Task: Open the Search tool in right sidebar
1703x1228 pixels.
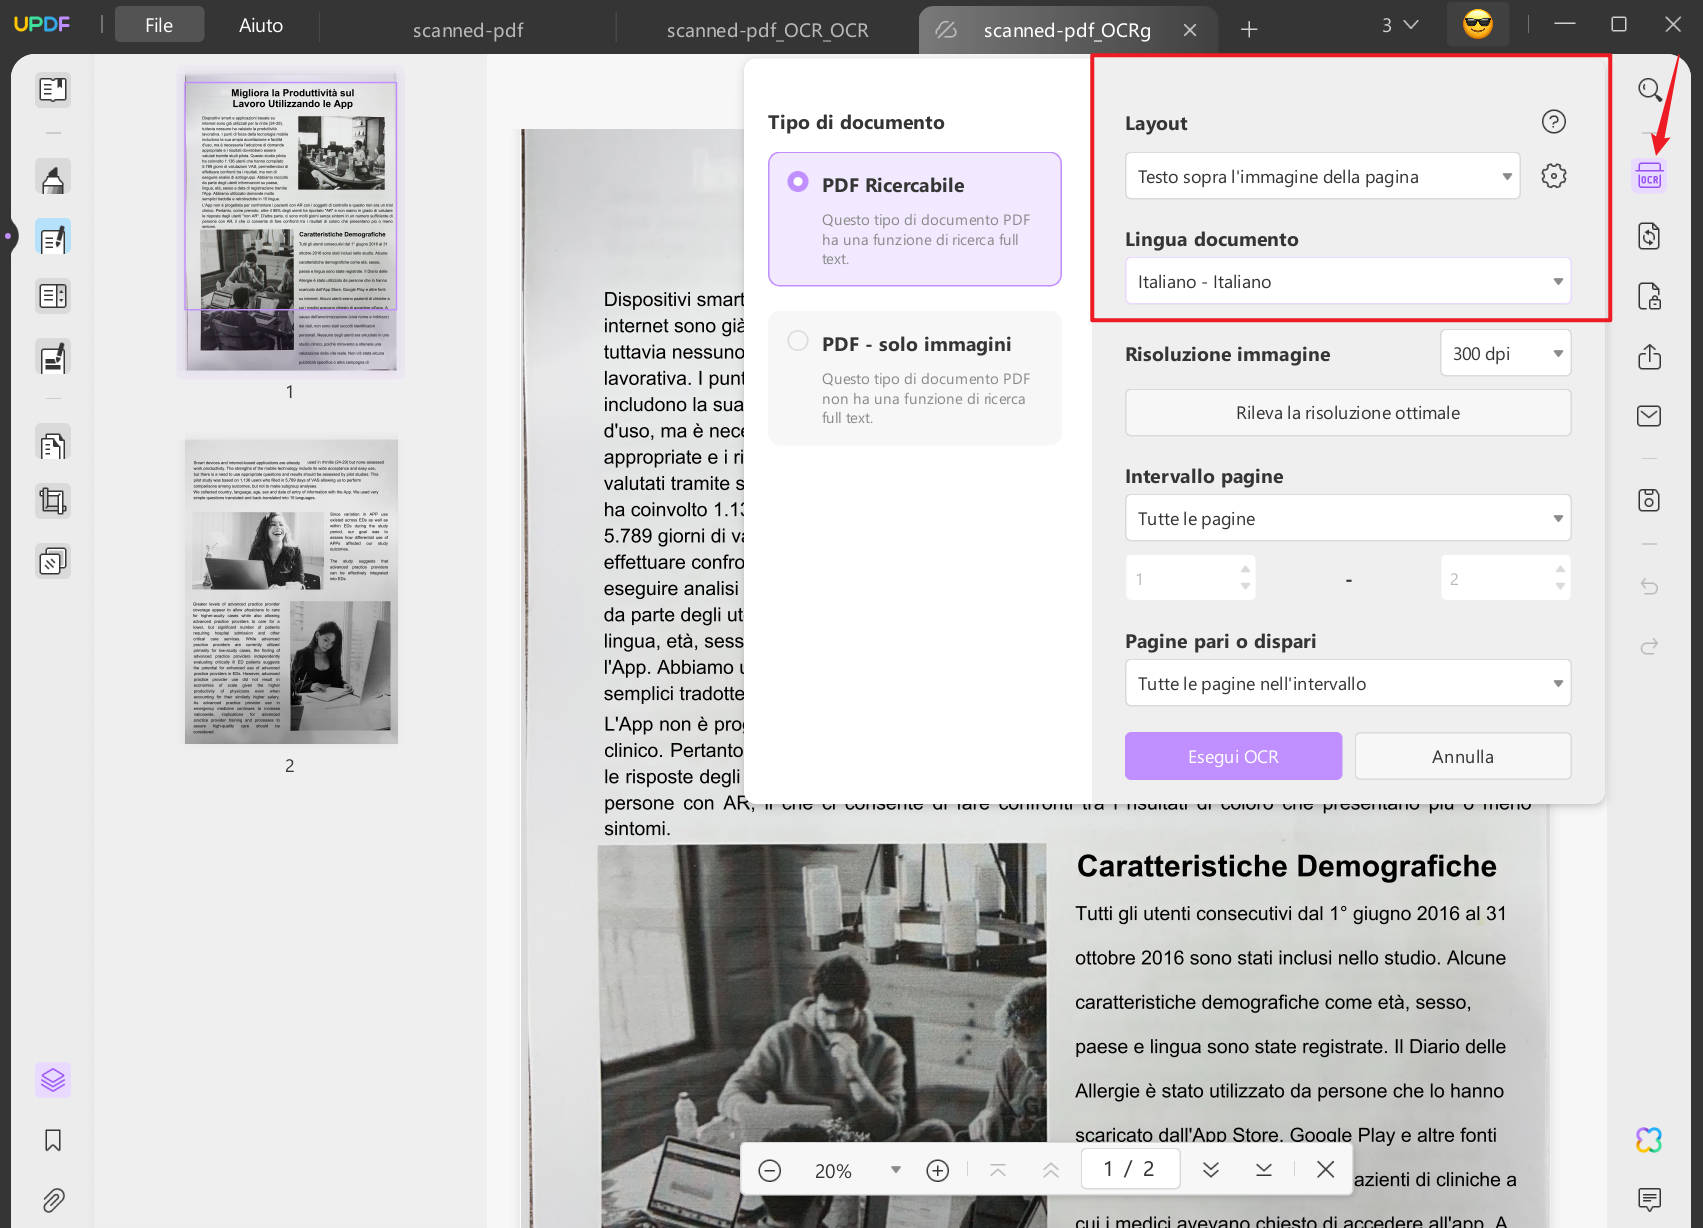Action: [x=1649, y=89]
